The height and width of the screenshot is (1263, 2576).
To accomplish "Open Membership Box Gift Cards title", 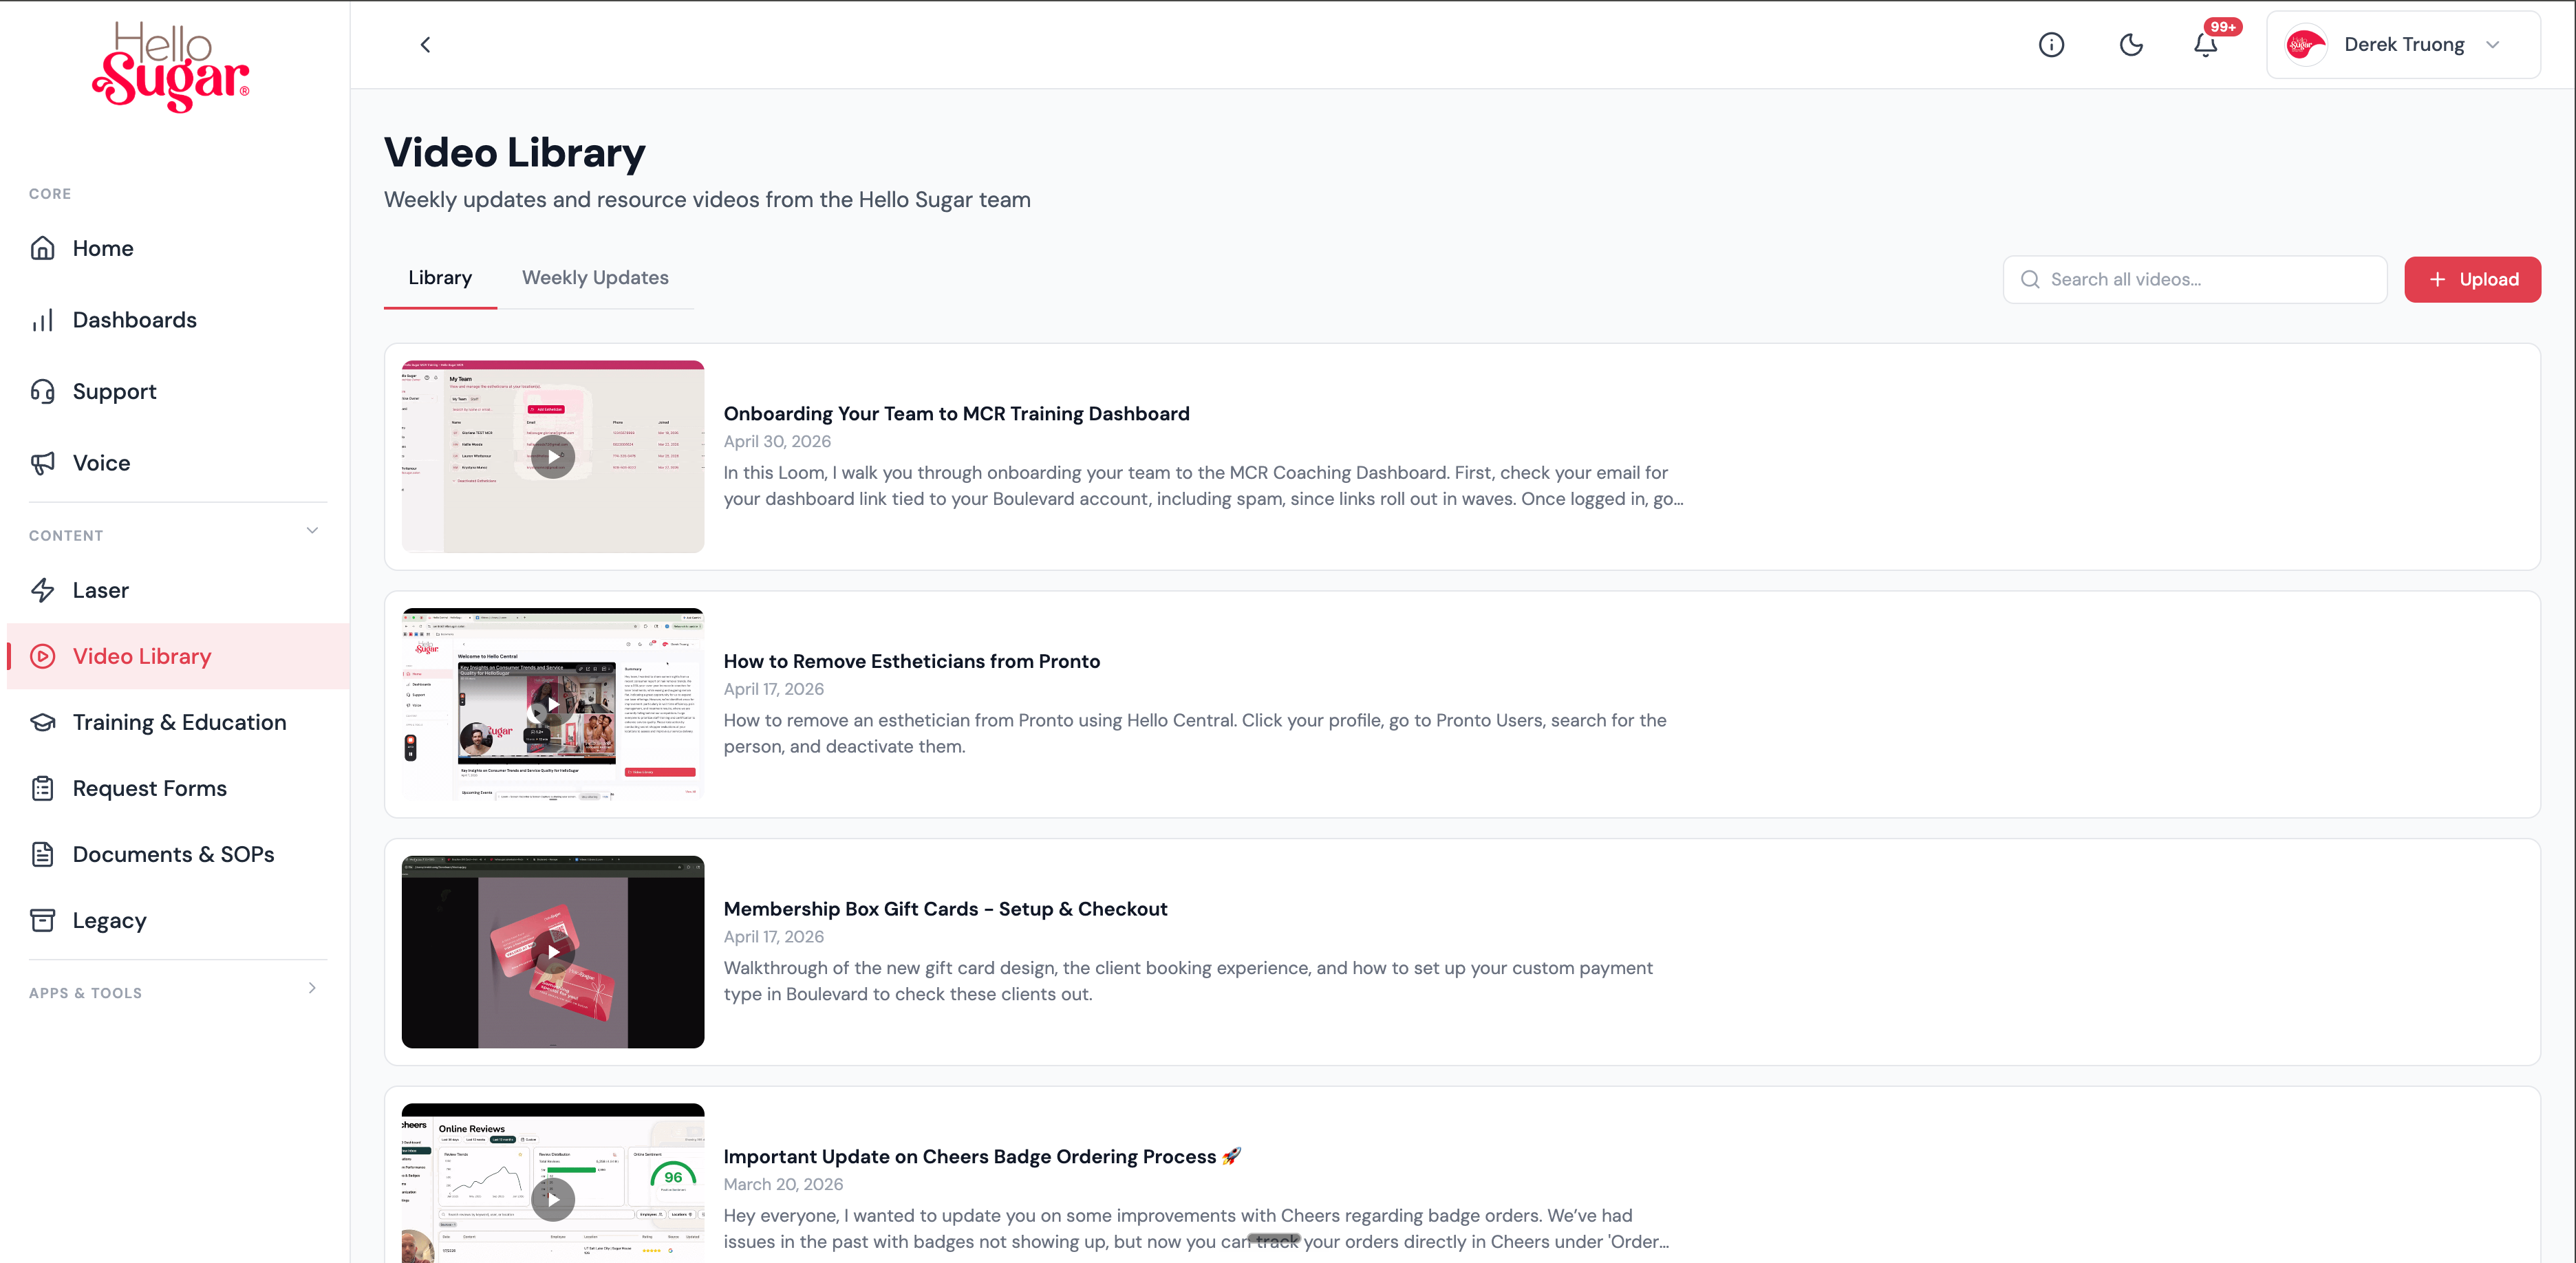I will pos(945,909).
